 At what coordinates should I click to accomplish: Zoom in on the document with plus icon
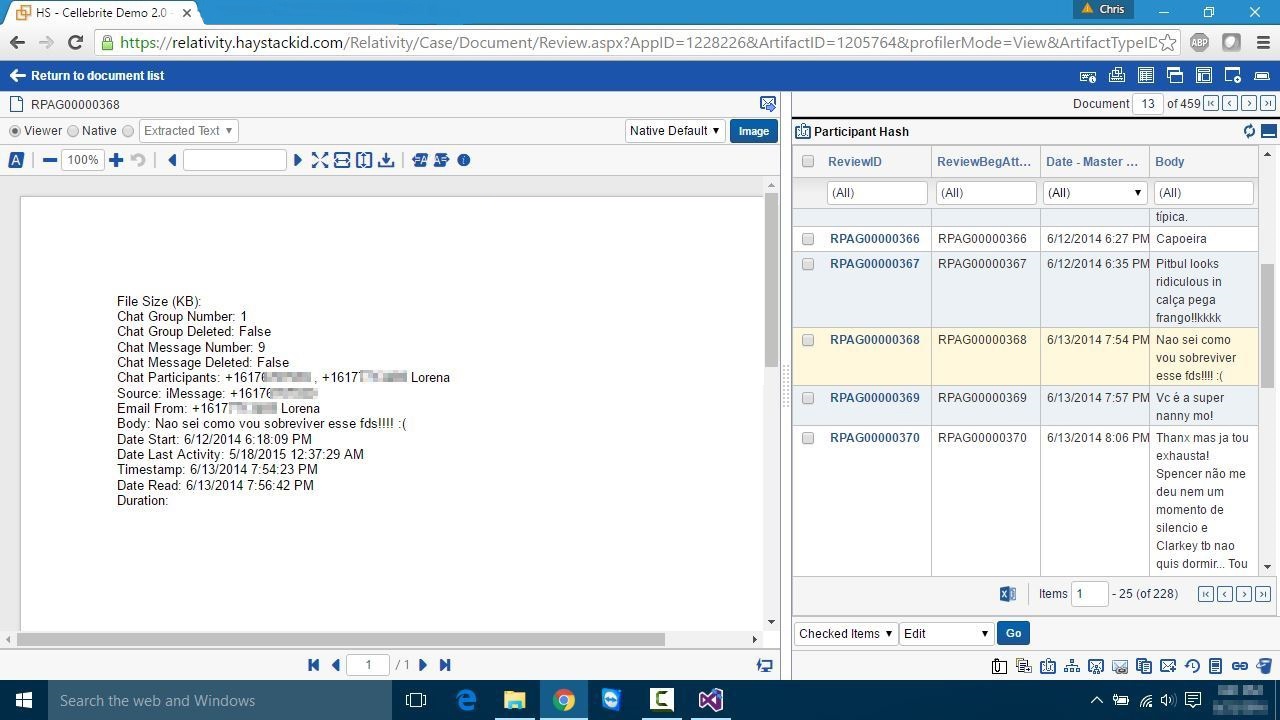click(x=115, y=160)
